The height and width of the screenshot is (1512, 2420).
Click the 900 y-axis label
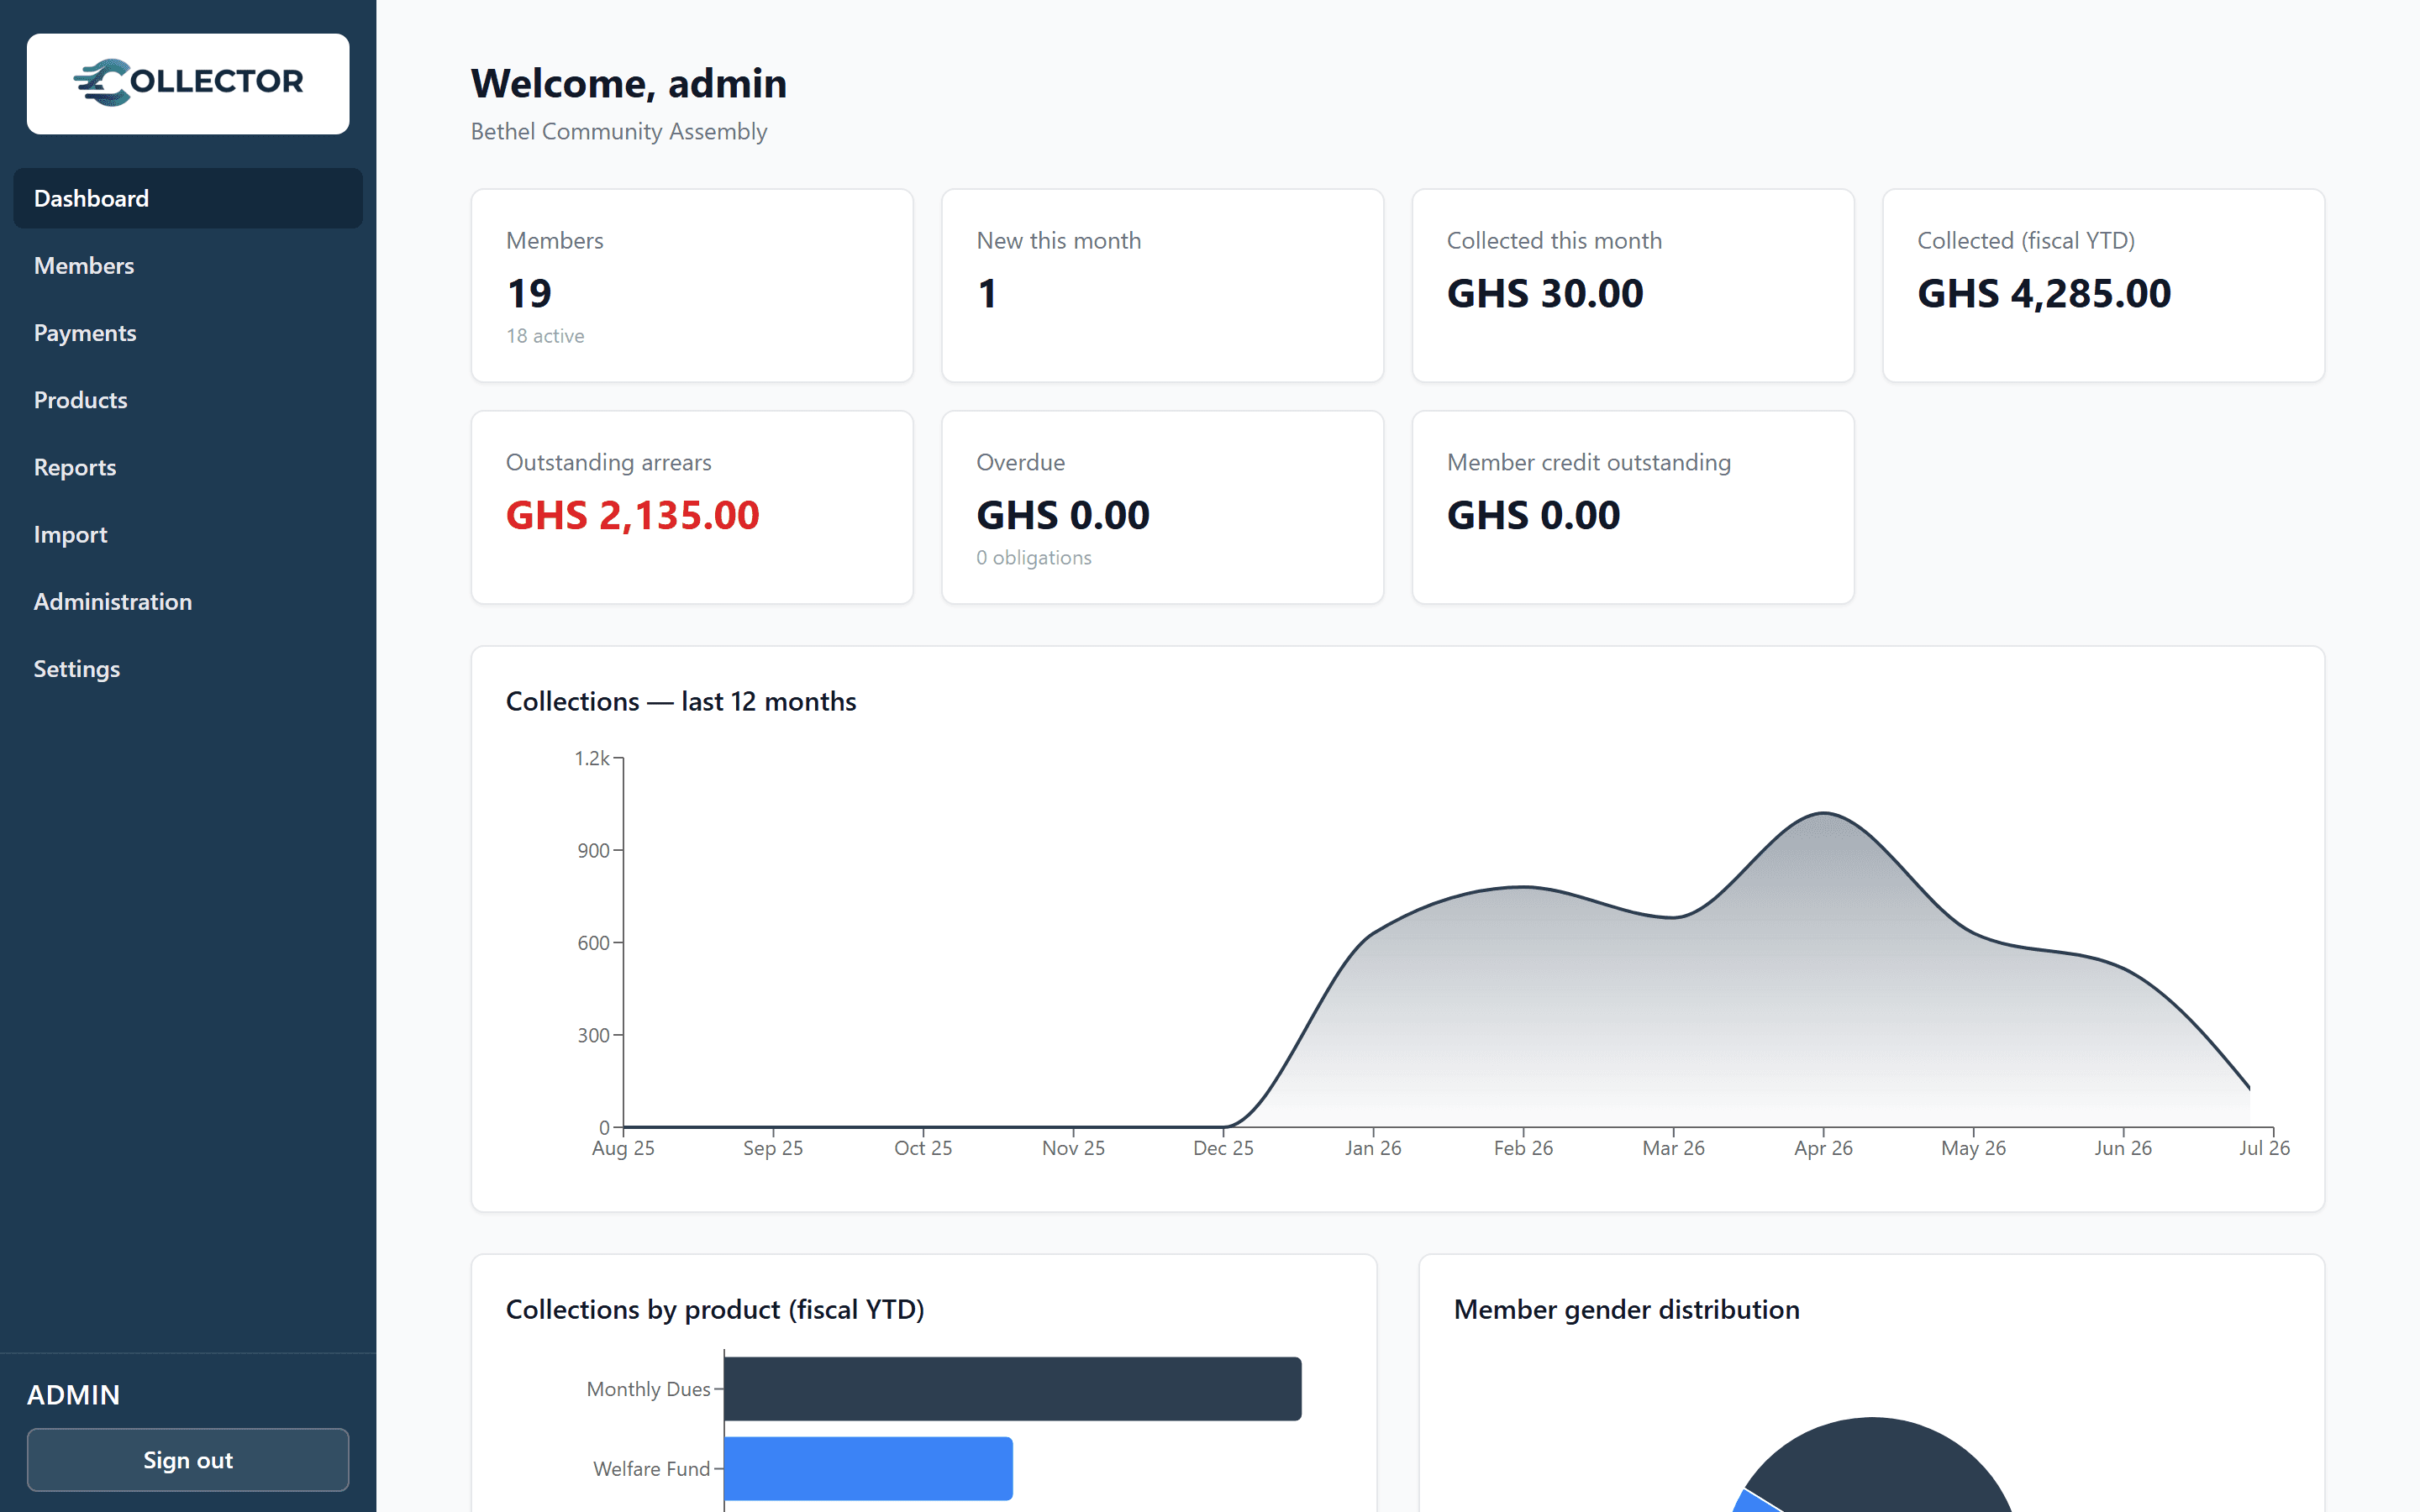point(593,850)
